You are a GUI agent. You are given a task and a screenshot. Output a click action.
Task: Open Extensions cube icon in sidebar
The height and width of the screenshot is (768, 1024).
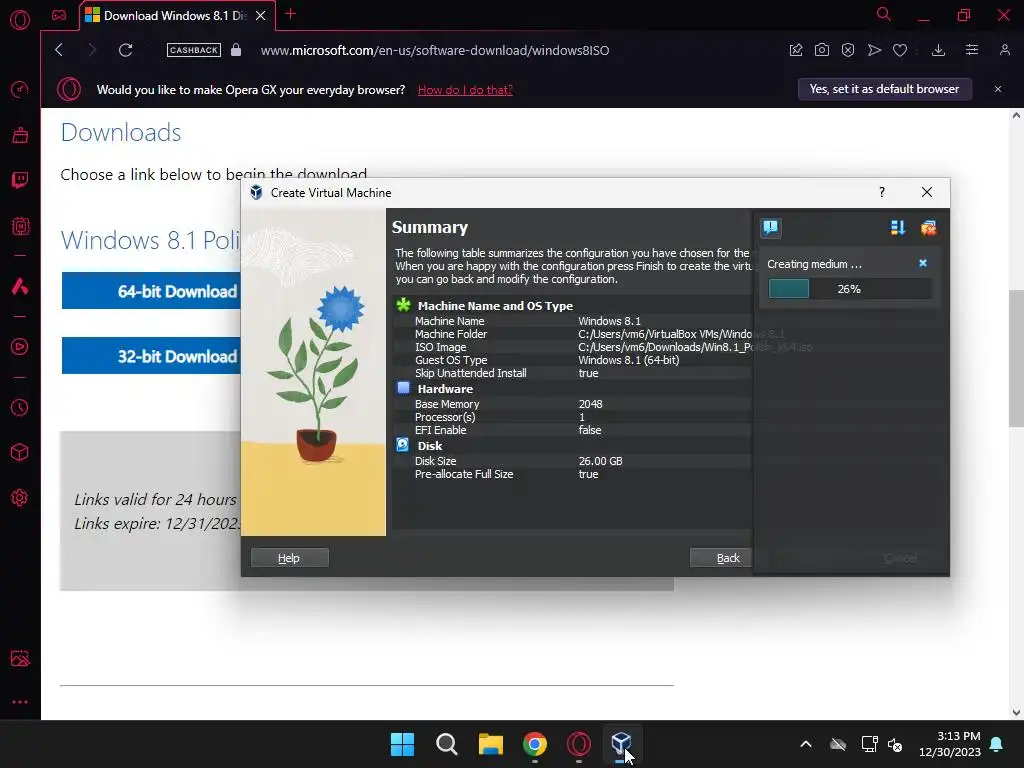(20, 453)
